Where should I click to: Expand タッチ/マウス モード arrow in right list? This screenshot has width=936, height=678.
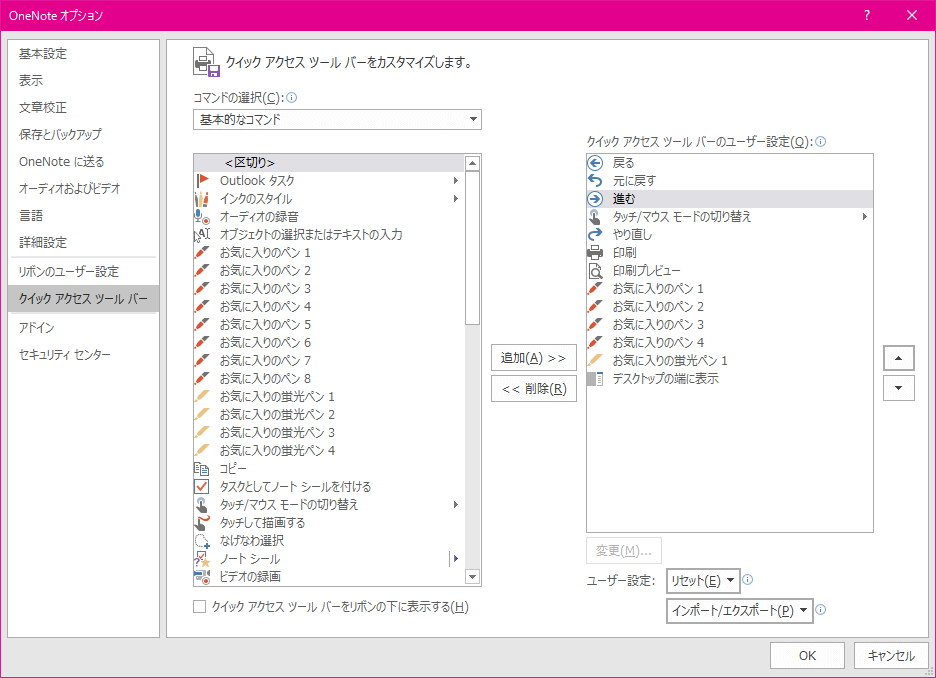[864, 216]
